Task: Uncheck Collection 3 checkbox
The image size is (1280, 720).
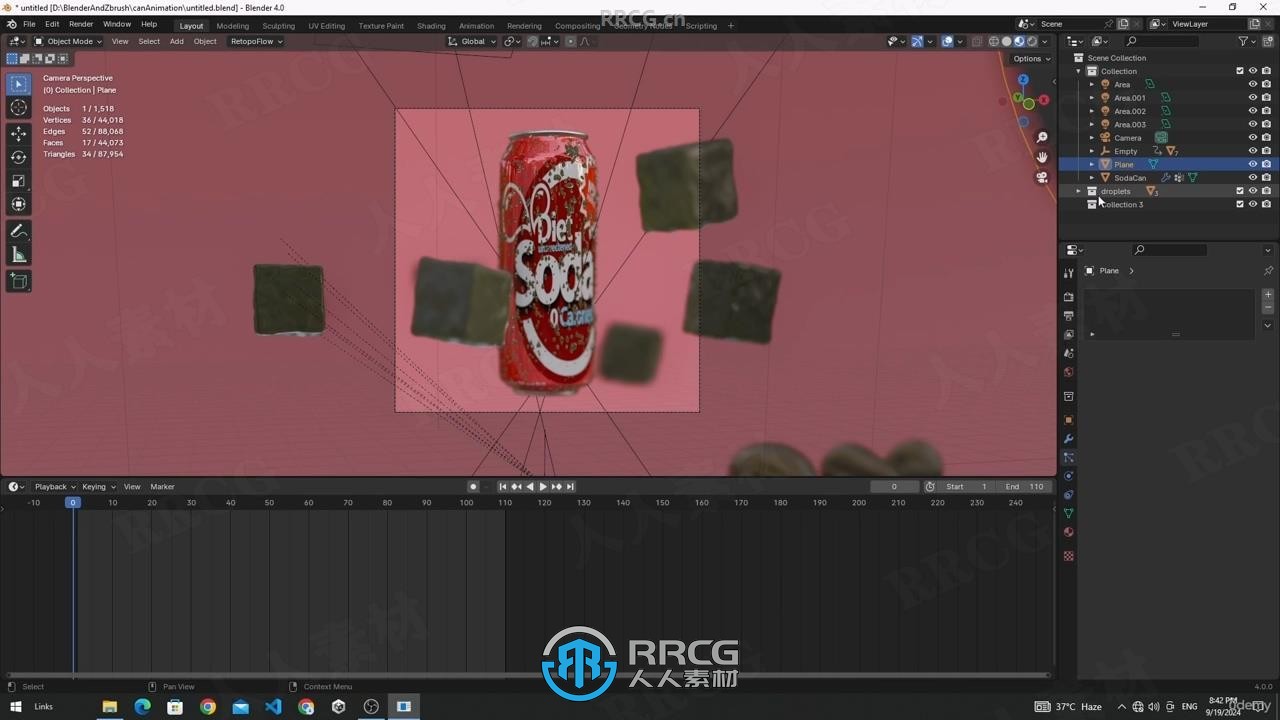Action: click(x=1240, y=204)
